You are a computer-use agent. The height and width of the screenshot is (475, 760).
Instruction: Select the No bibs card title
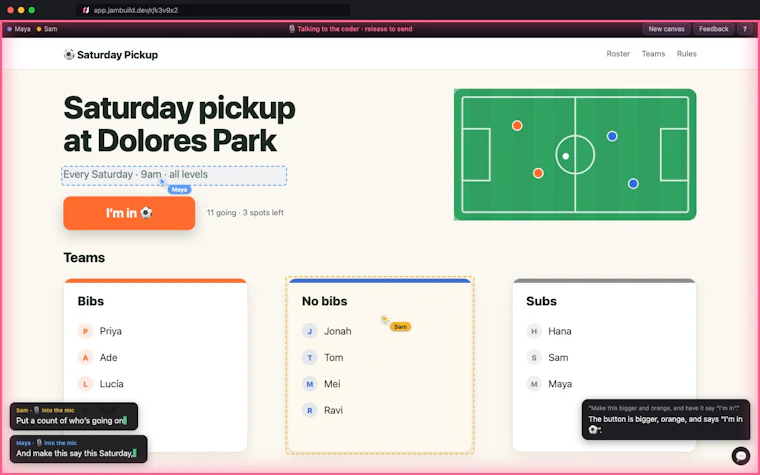pyautogui.click(x=324, y=301)
